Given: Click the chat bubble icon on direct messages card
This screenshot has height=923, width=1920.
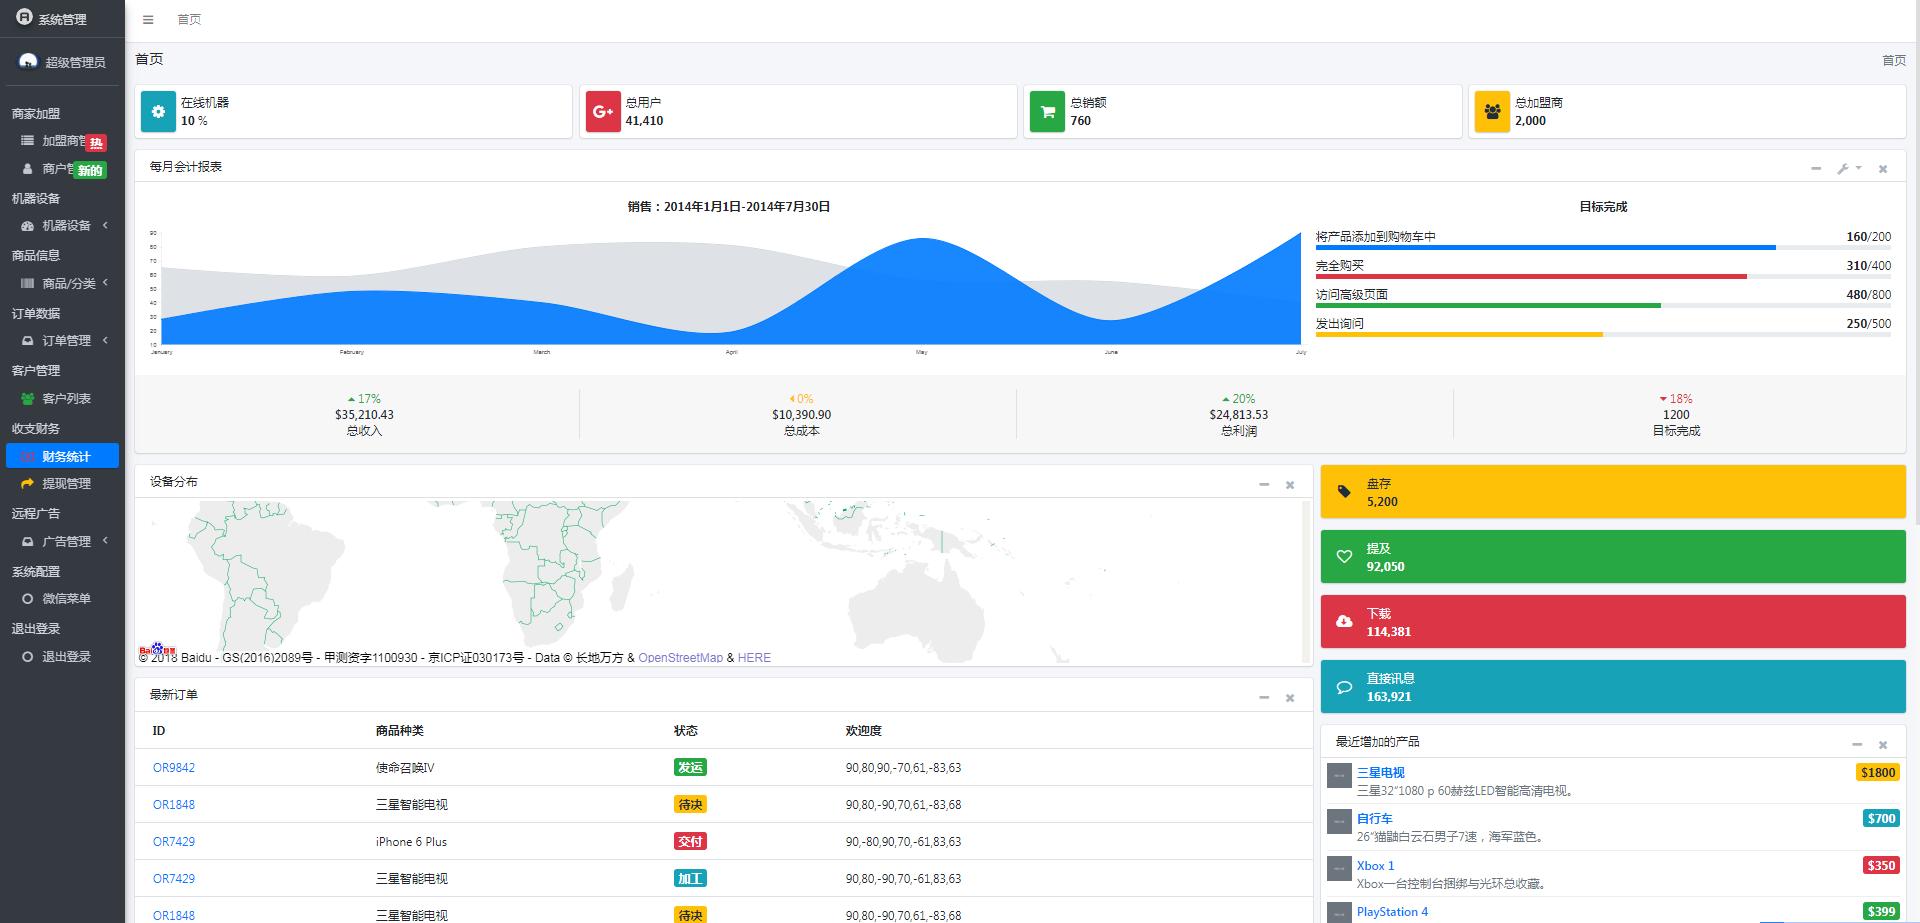Looking at the screenshot, I should [1344, 687].
